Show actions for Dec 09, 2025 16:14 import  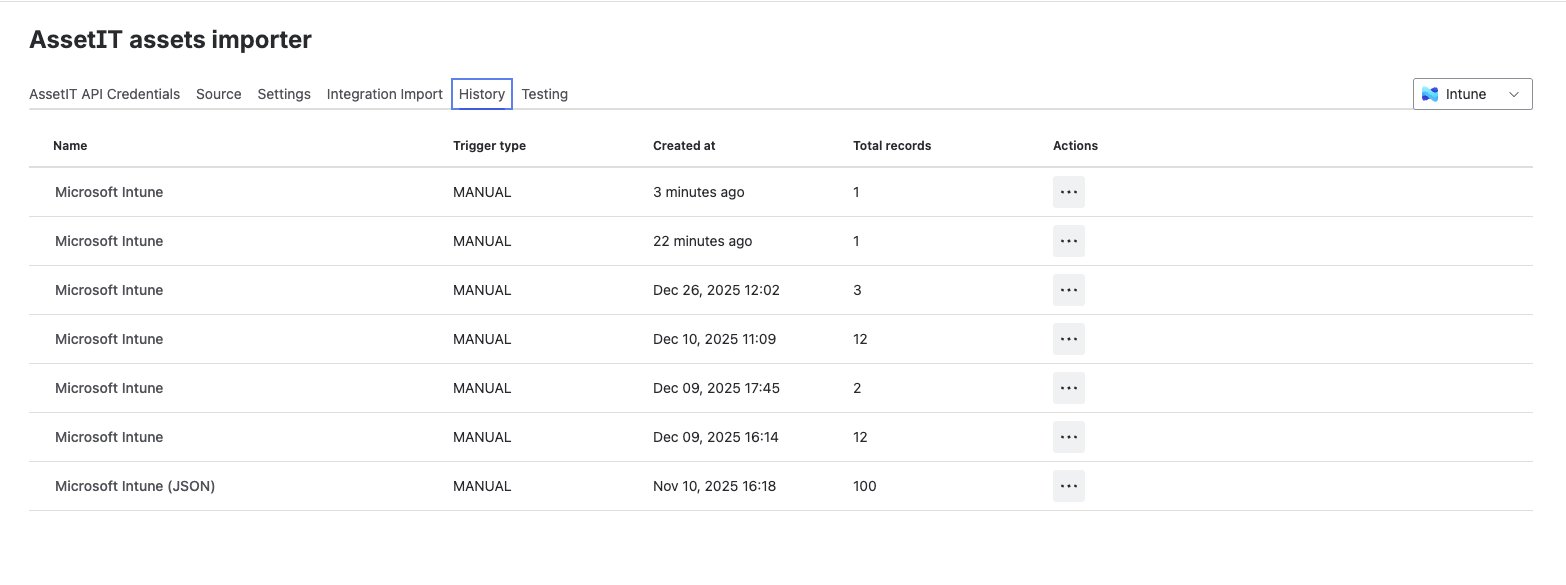[1068, 437]
